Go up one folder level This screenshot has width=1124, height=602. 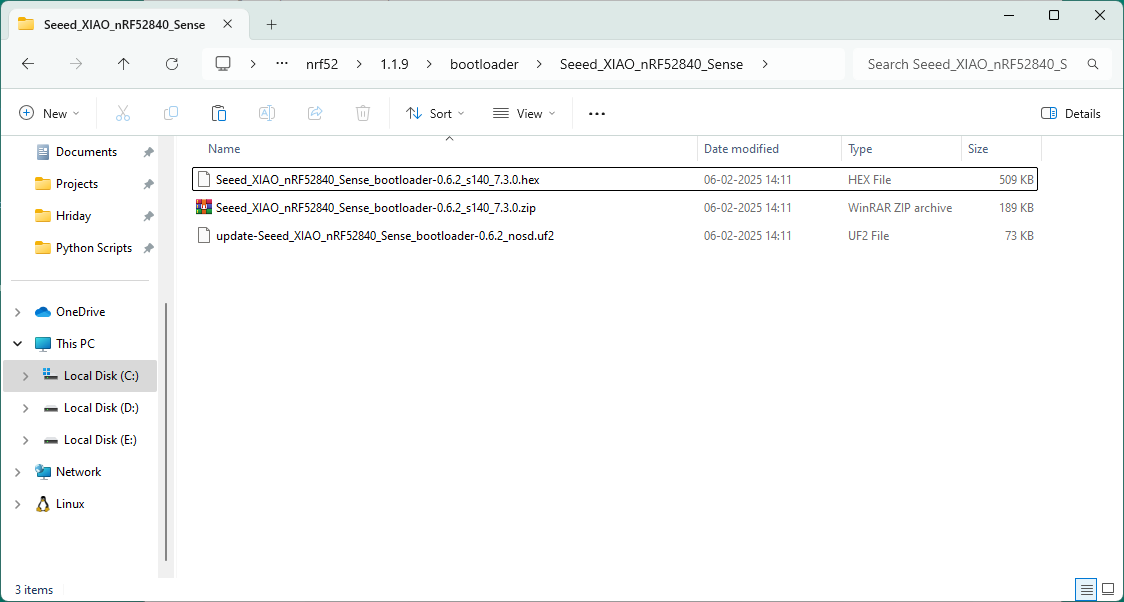point(123,64)
